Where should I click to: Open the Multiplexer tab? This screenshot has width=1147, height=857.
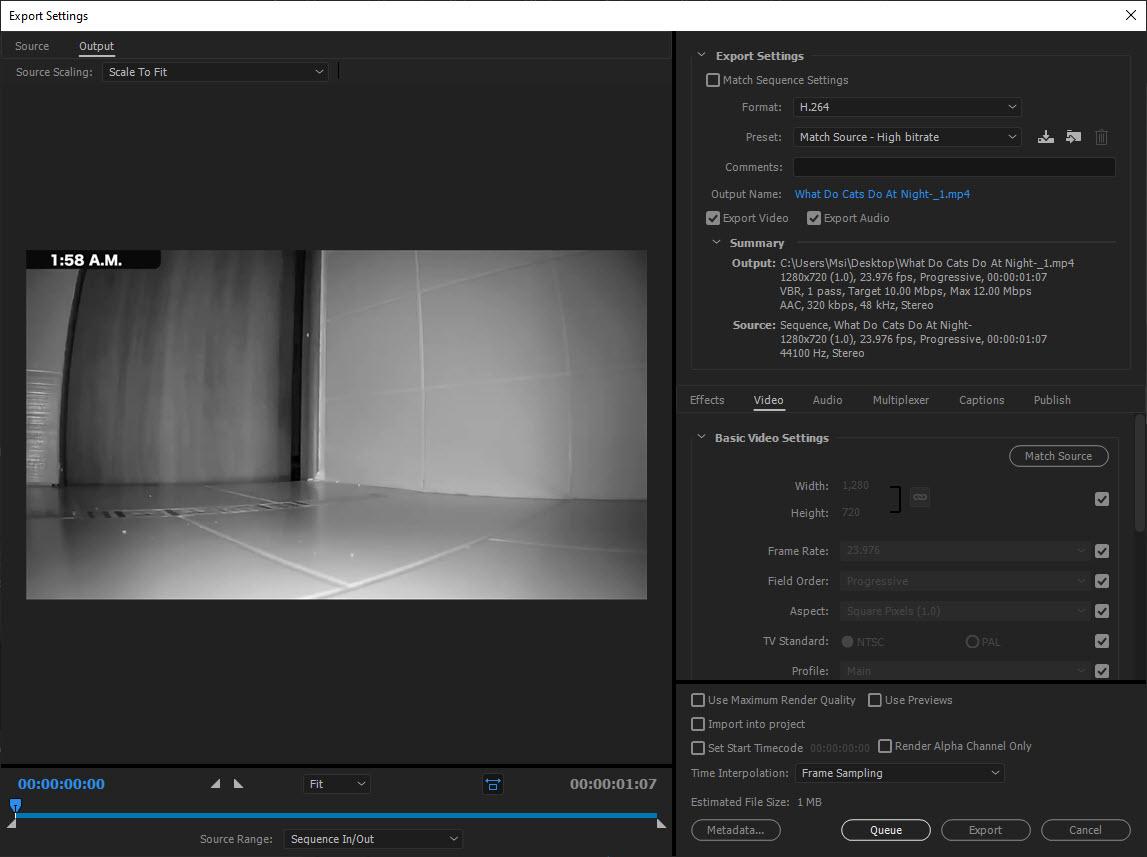900,400
